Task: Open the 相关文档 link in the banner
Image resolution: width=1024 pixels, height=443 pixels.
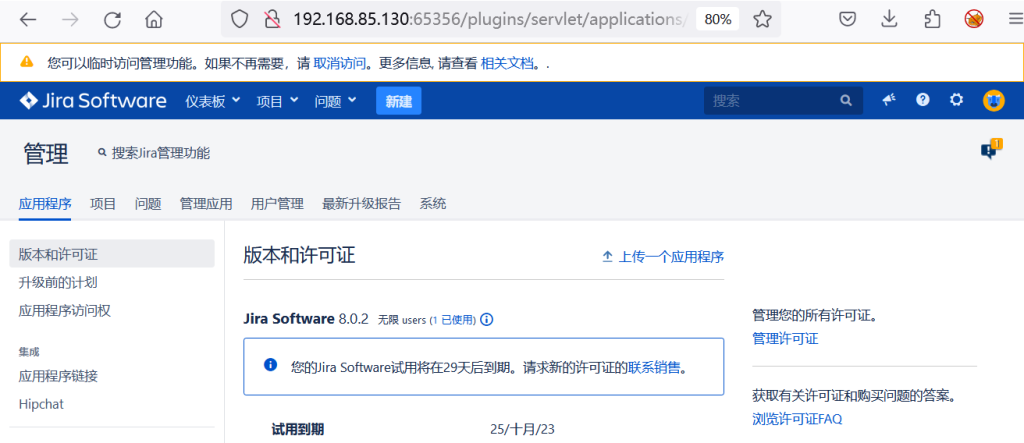Action: tap(507, 63)
